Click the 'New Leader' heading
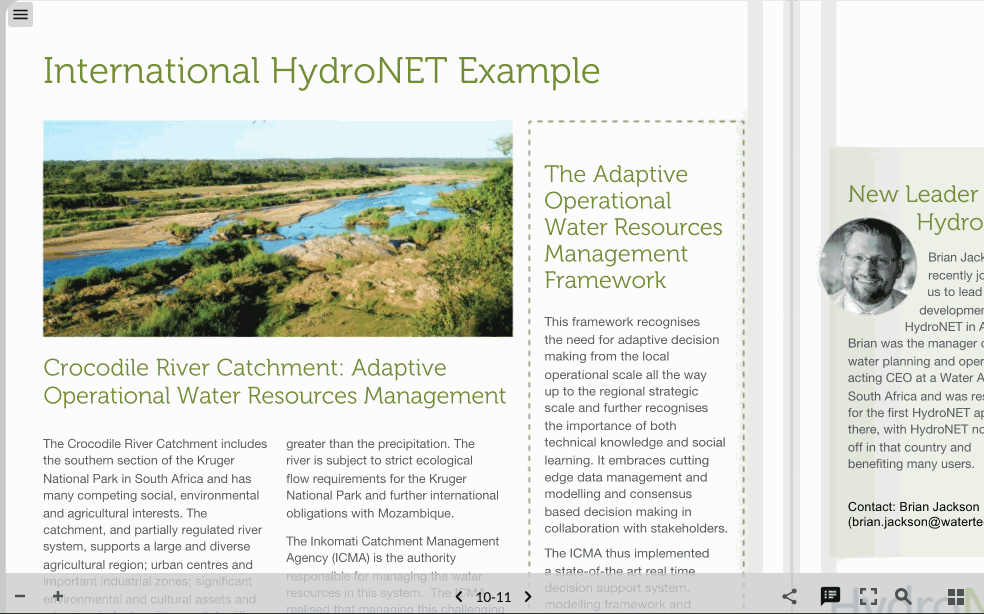The height and width of the screenshot is (614, 984). [x=913, y=194]
